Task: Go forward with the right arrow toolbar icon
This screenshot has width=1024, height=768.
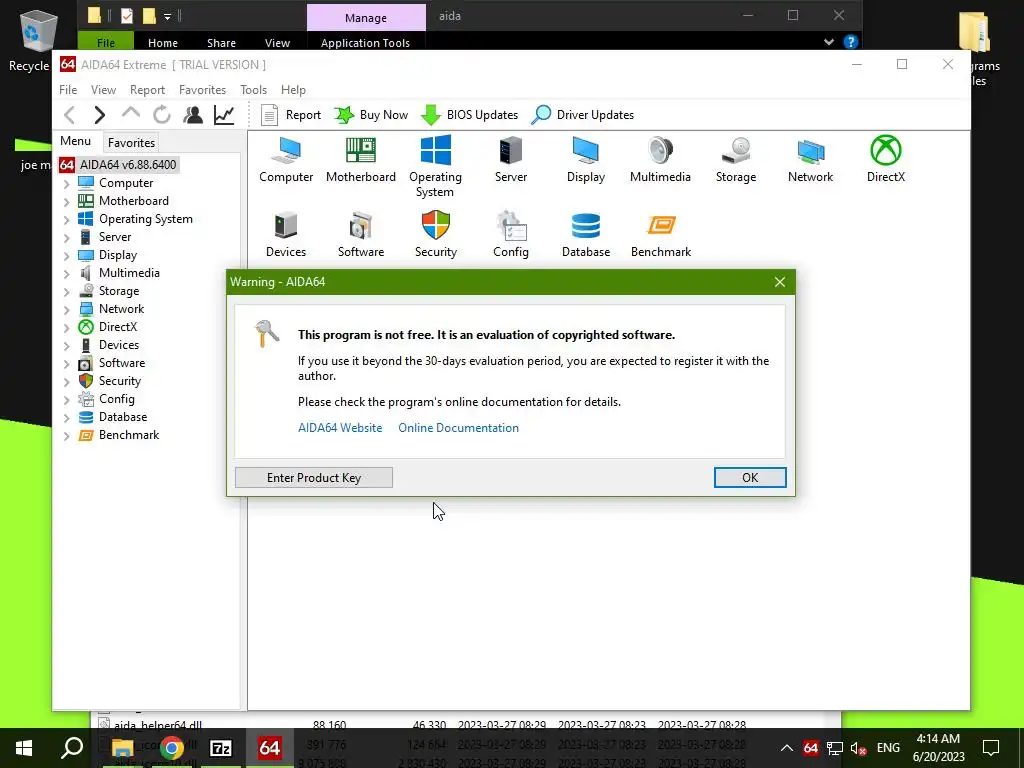Action: tap(99, 115)
